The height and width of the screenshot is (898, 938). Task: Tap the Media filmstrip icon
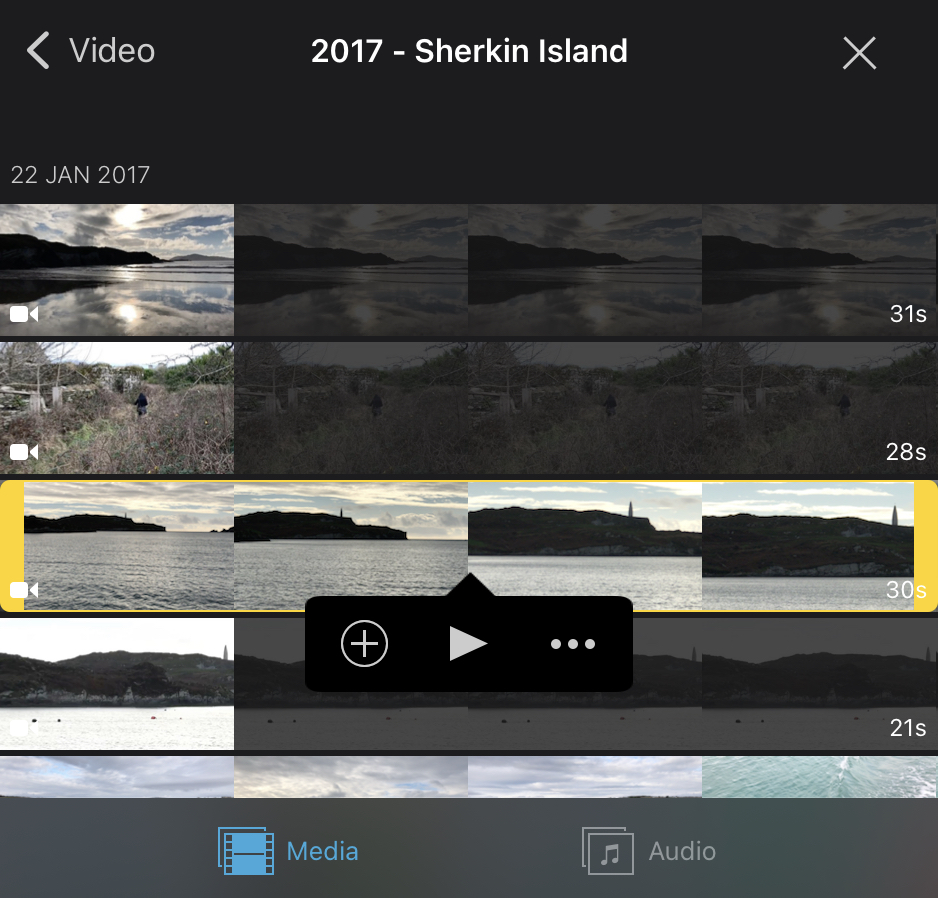click(x=246, y=851)
